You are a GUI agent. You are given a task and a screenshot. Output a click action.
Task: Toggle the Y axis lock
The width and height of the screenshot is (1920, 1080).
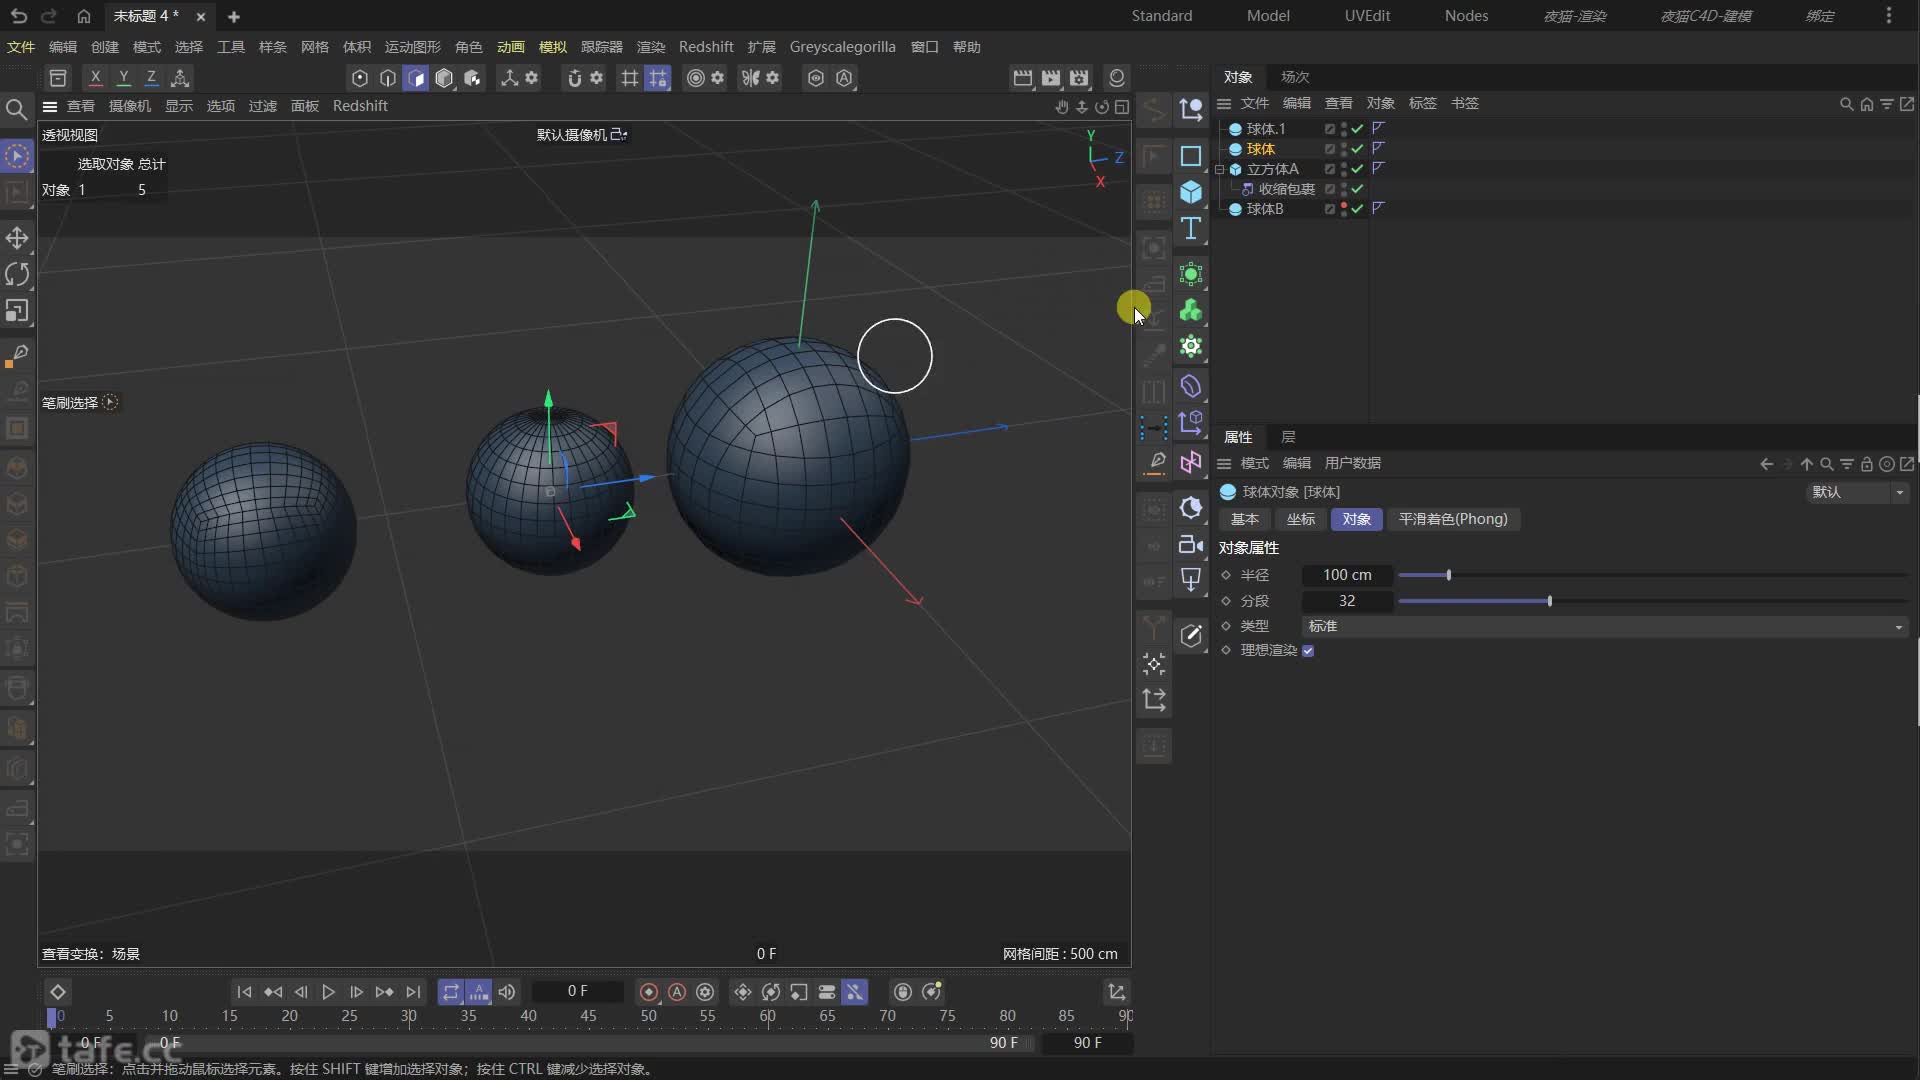[123, 78]
